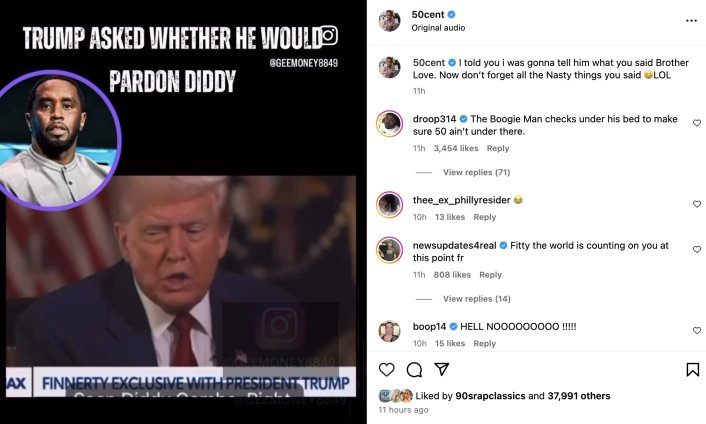Reply to droop314's comment
The image size is (706, 424).
click(x=498, y=149)
